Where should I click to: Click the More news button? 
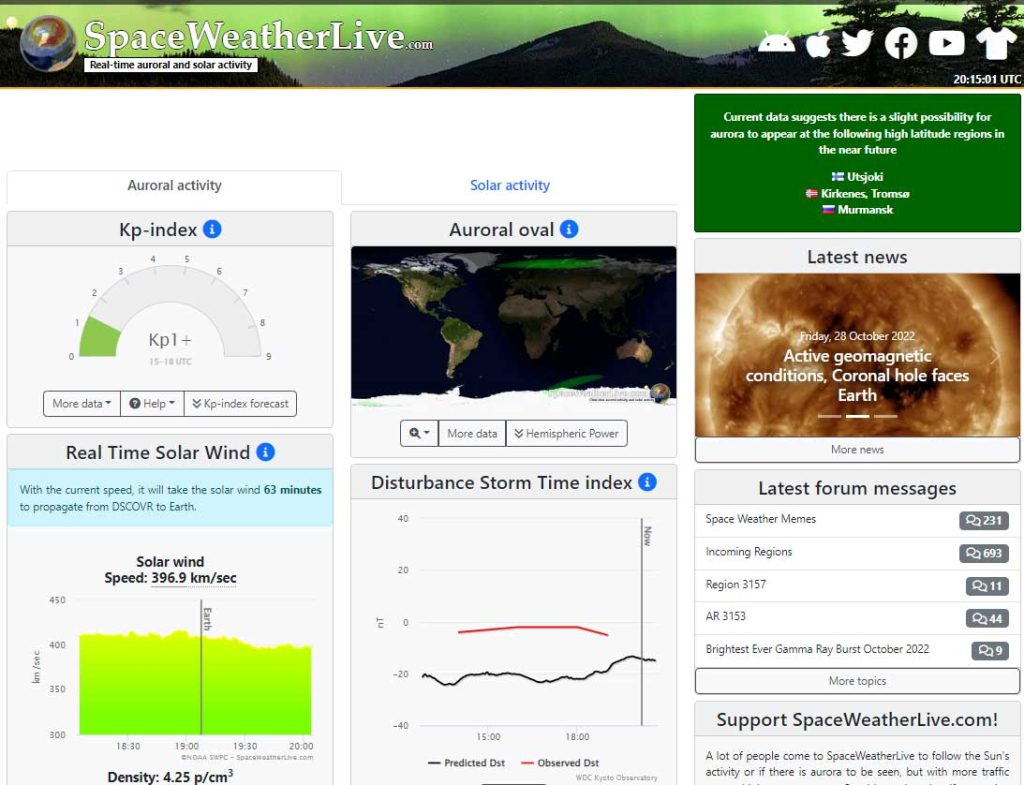tap(857, 449)
